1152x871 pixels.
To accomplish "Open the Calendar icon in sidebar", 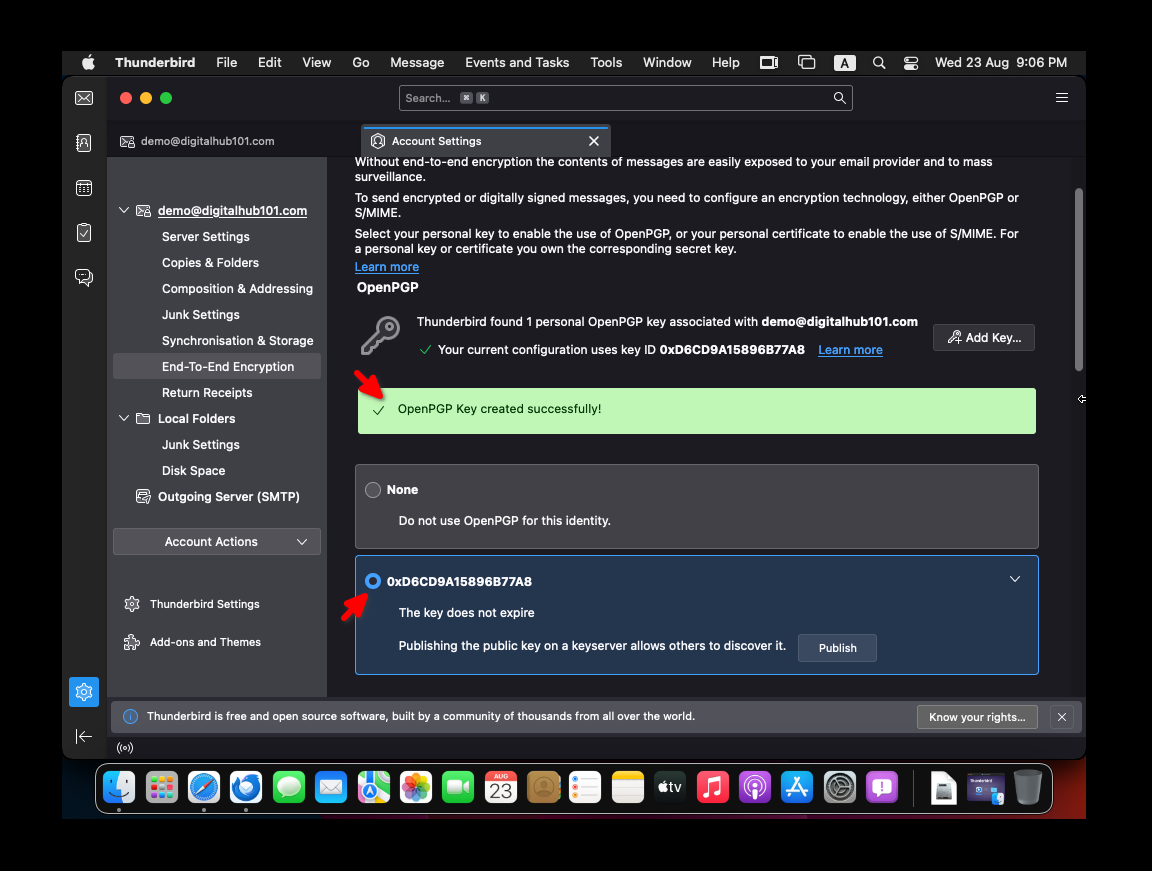I will click(84, 188).
